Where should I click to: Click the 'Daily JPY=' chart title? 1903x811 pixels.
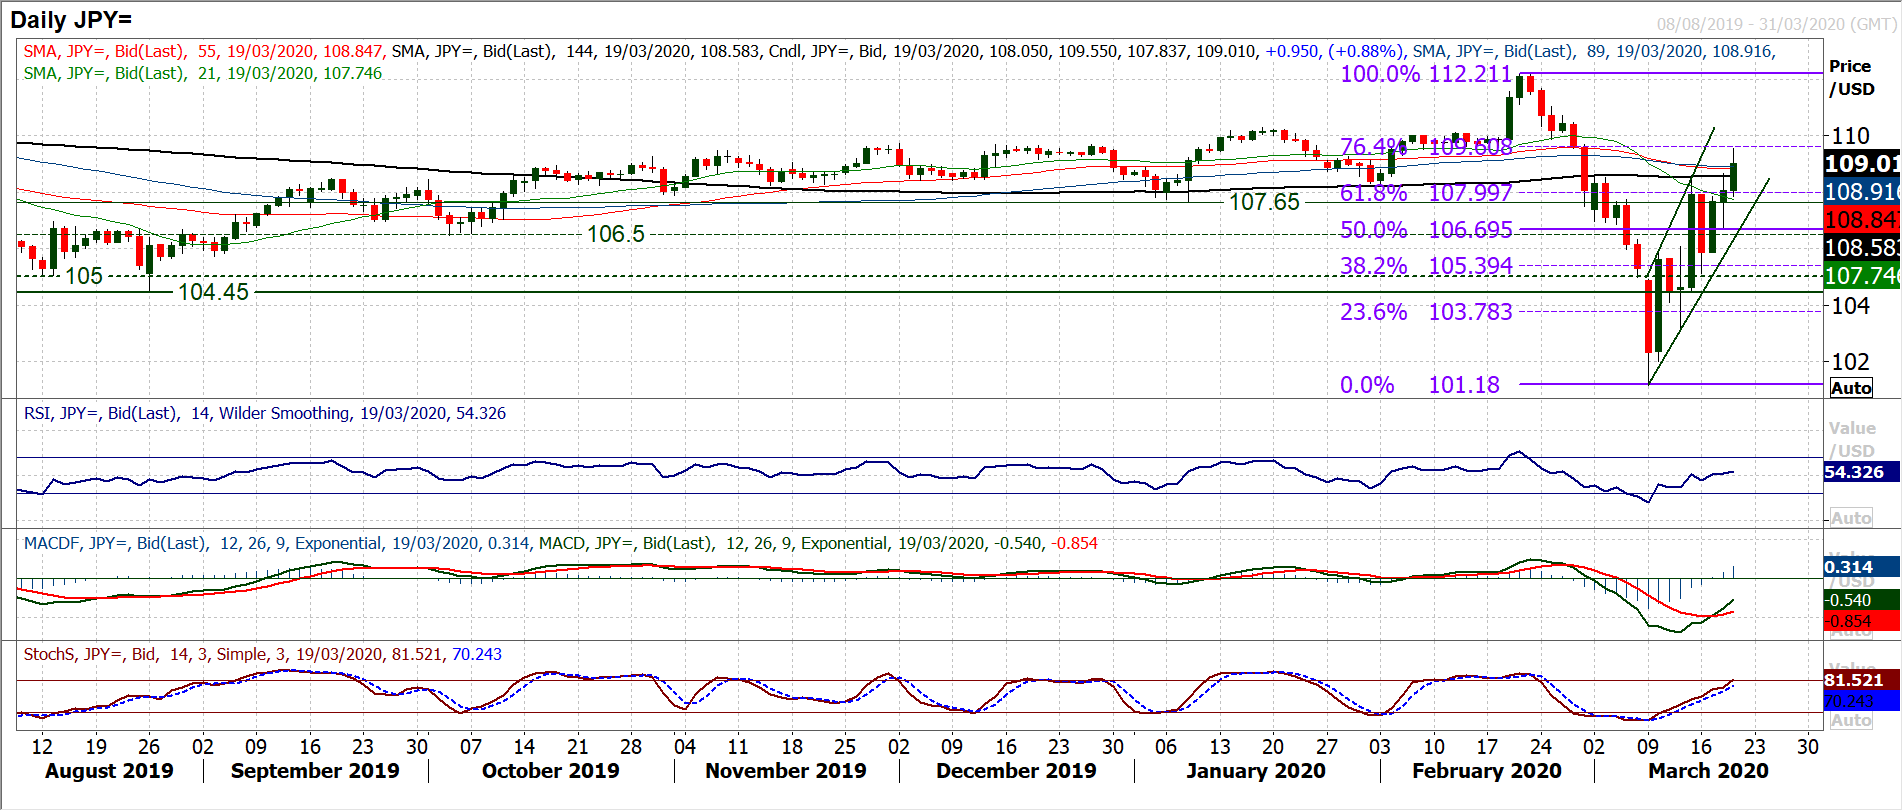(x=71, y=20)
